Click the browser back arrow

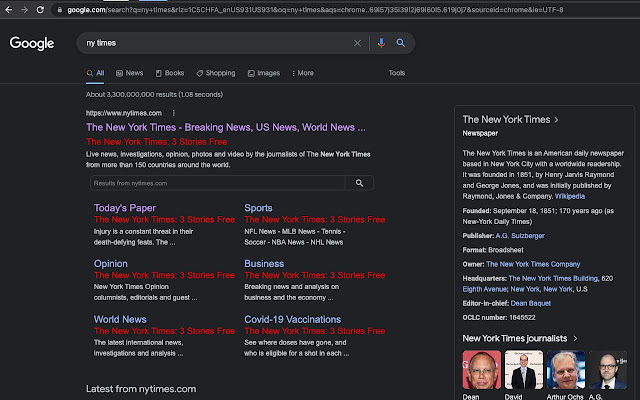click(x=9, y=9)
